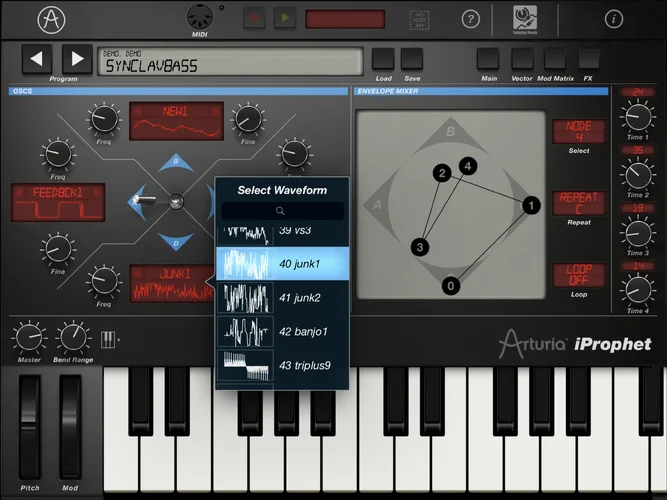Go to previous program with left arrow
Viewport: 667px width, 500px height.
pos(37,59)
